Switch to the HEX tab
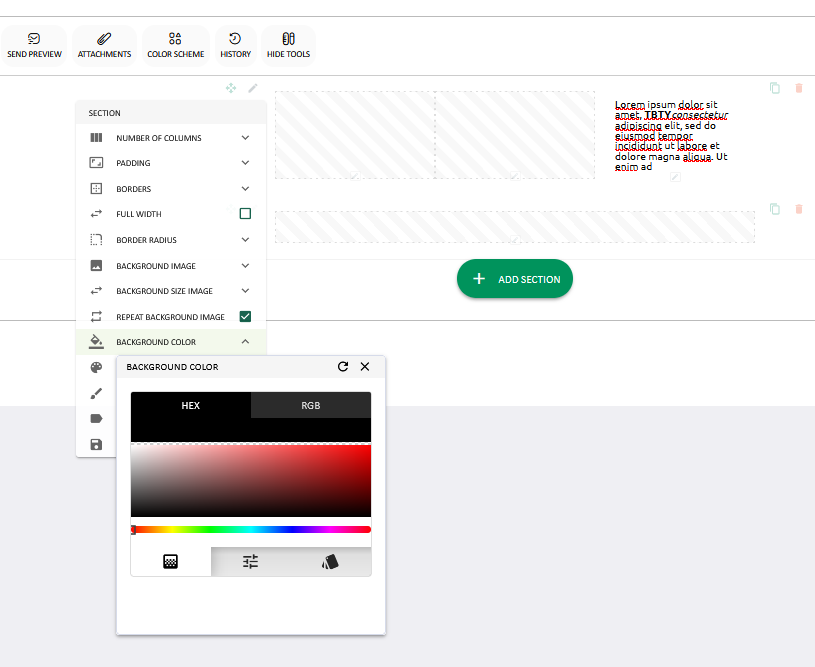 pyautogui.click(x=191, y=406)
